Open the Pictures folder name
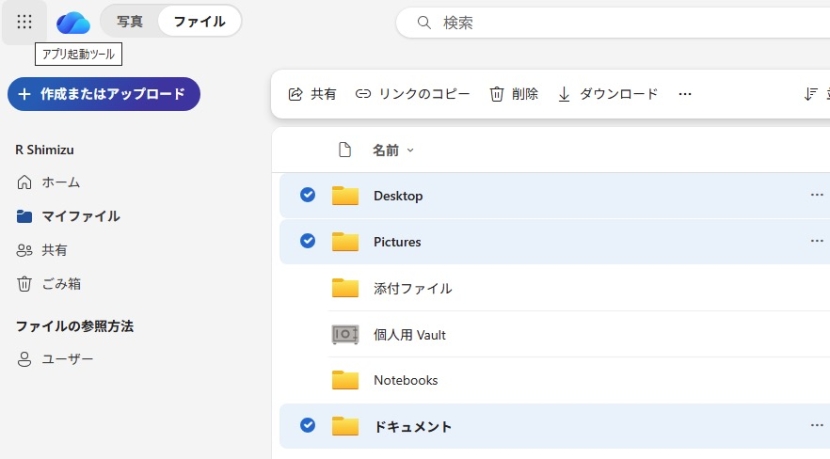Screen dimensions: 830x459 (397, 242)
